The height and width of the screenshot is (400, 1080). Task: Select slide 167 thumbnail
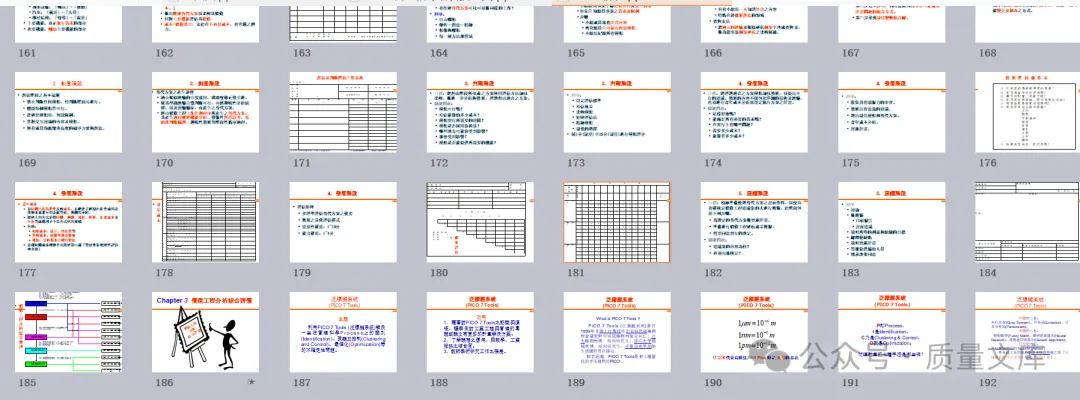click(891, 24)
